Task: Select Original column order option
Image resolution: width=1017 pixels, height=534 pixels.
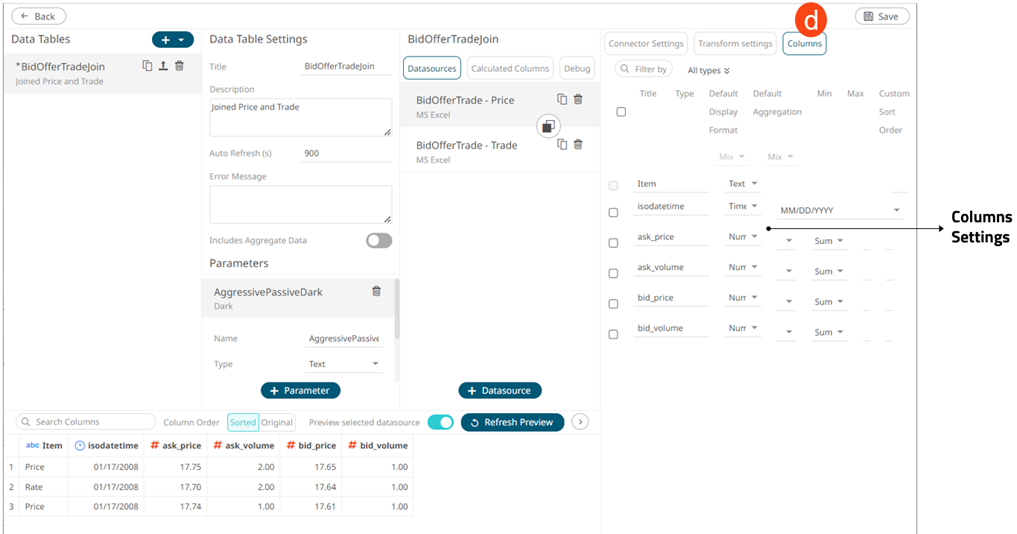Action: [277, 422]
